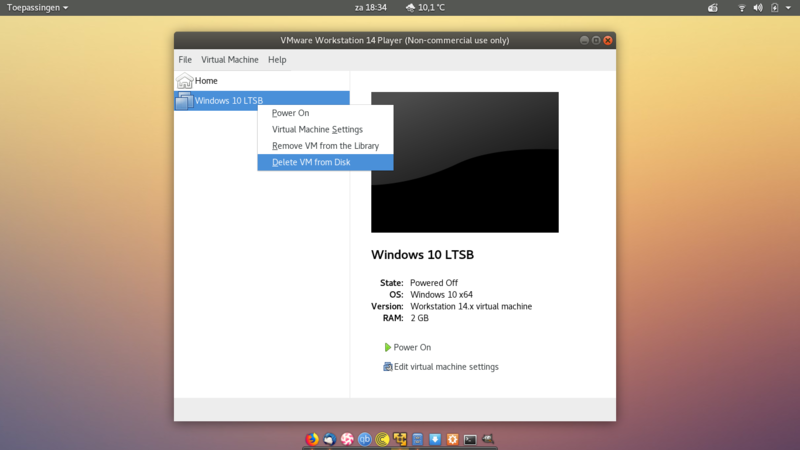Expand the system menu arrow in top bar

pos(788,8)
